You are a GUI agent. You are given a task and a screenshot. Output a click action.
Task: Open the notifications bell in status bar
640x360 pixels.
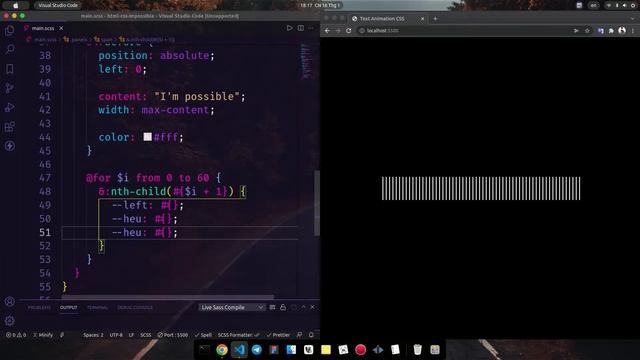point(311,335)
